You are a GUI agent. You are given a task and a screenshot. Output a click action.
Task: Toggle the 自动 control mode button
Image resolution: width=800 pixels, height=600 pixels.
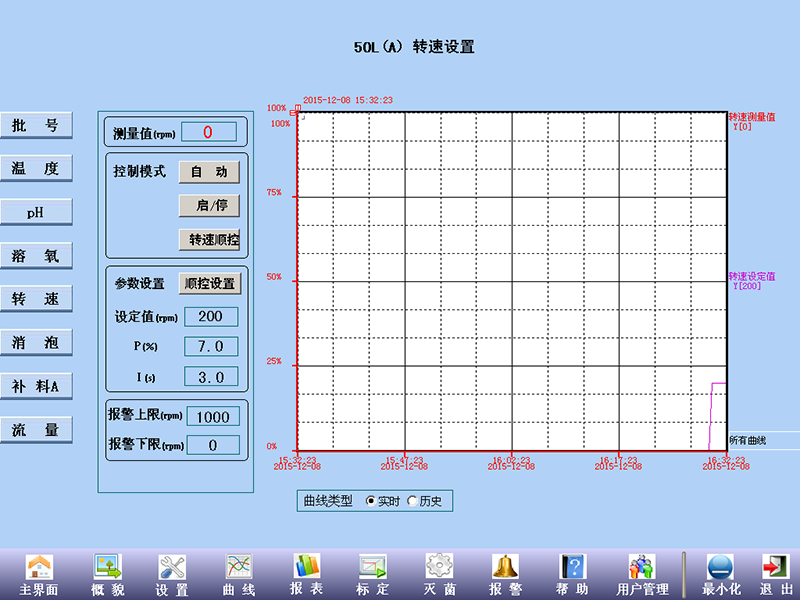tap(210, 172)
